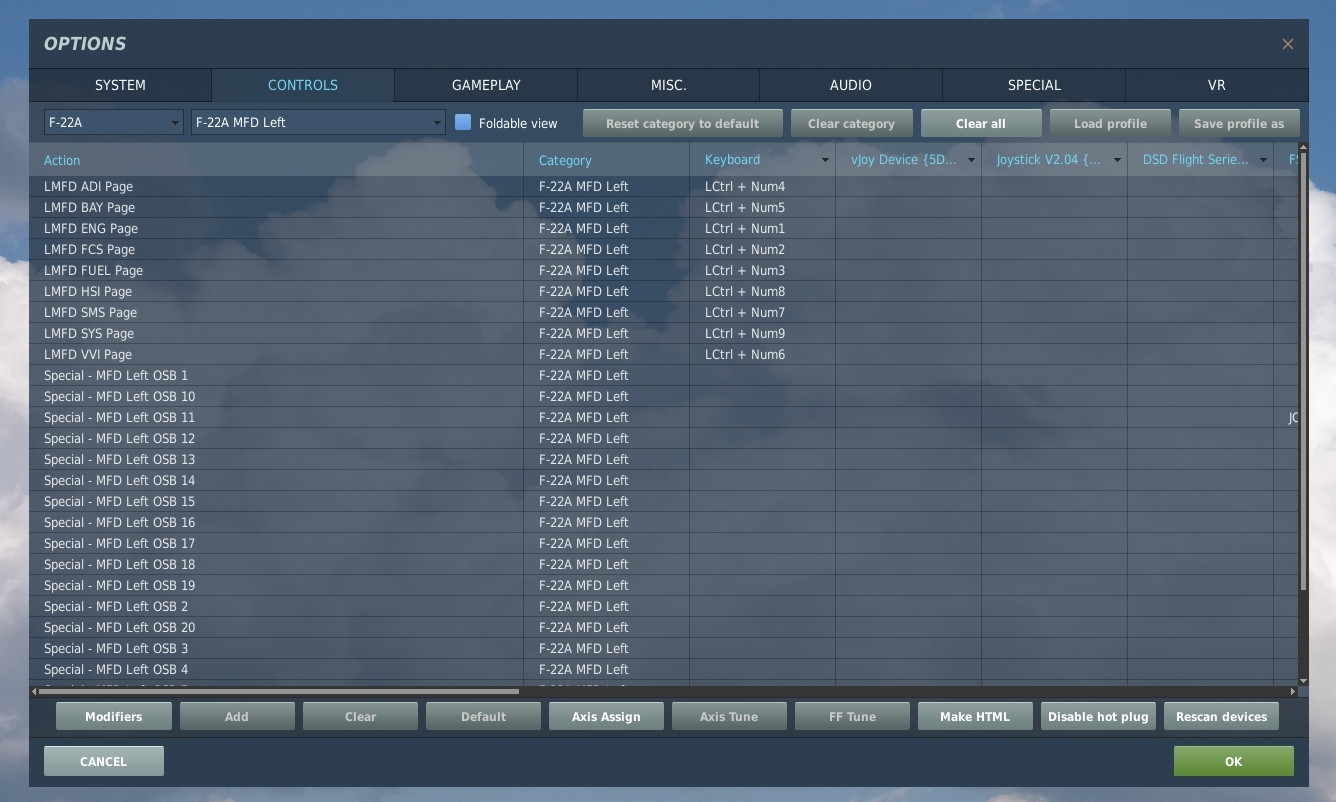Click the LCtrl + Num4 keyboard binding cell
1336x802 pixels.
coord(762,186)
